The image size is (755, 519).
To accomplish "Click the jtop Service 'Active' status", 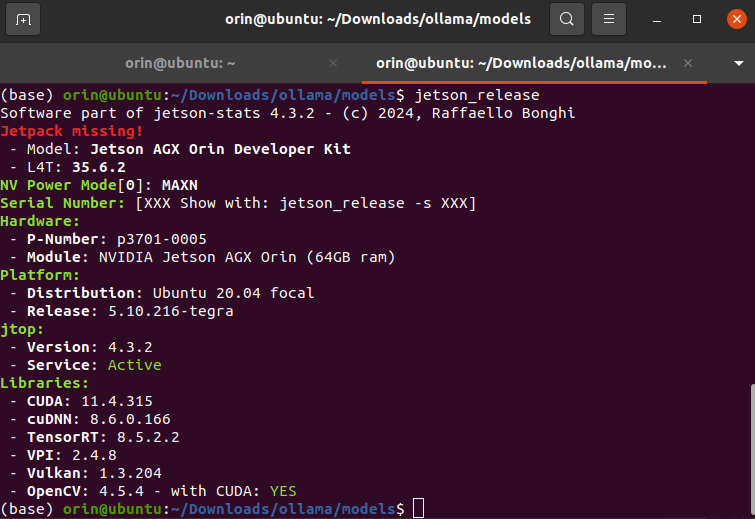I will tap(135, 365).
